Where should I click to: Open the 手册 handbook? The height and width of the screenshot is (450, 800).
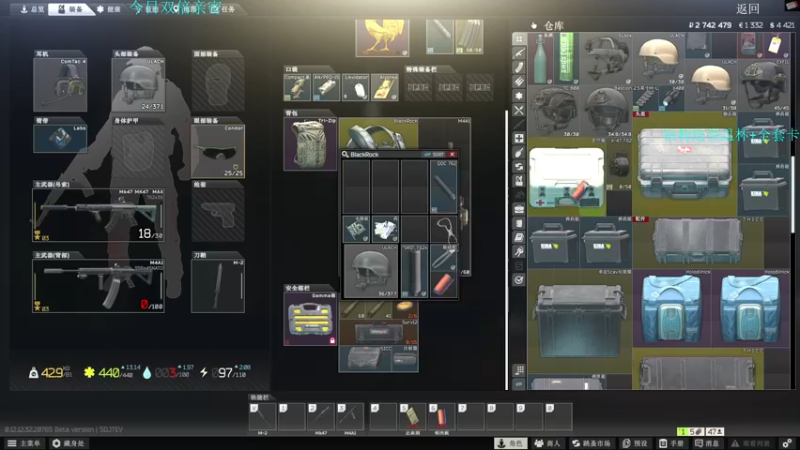pos(671,443)
